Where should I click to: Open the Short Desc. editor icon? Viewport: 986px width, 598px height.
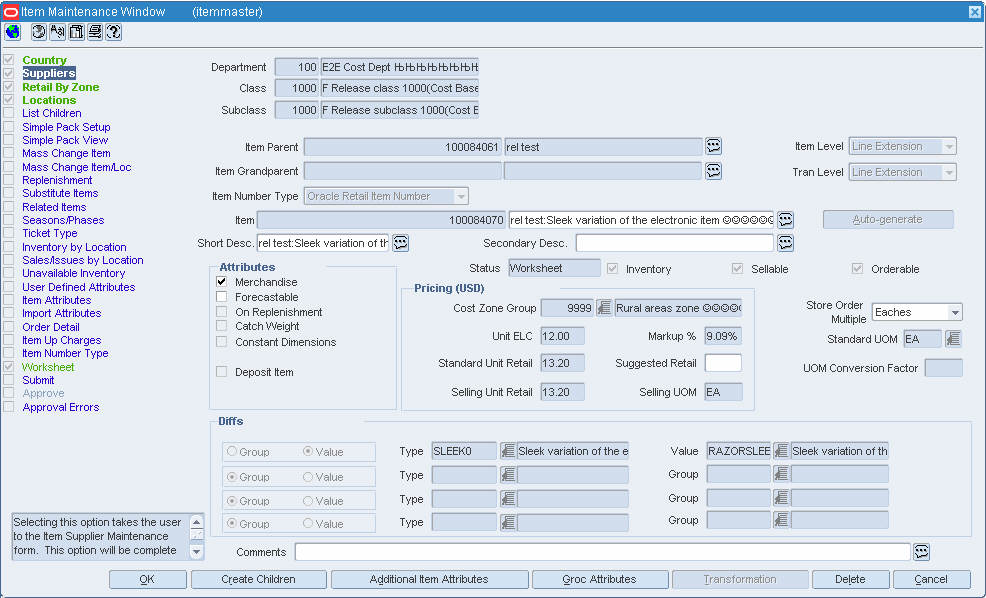click(x=401, y=243)
